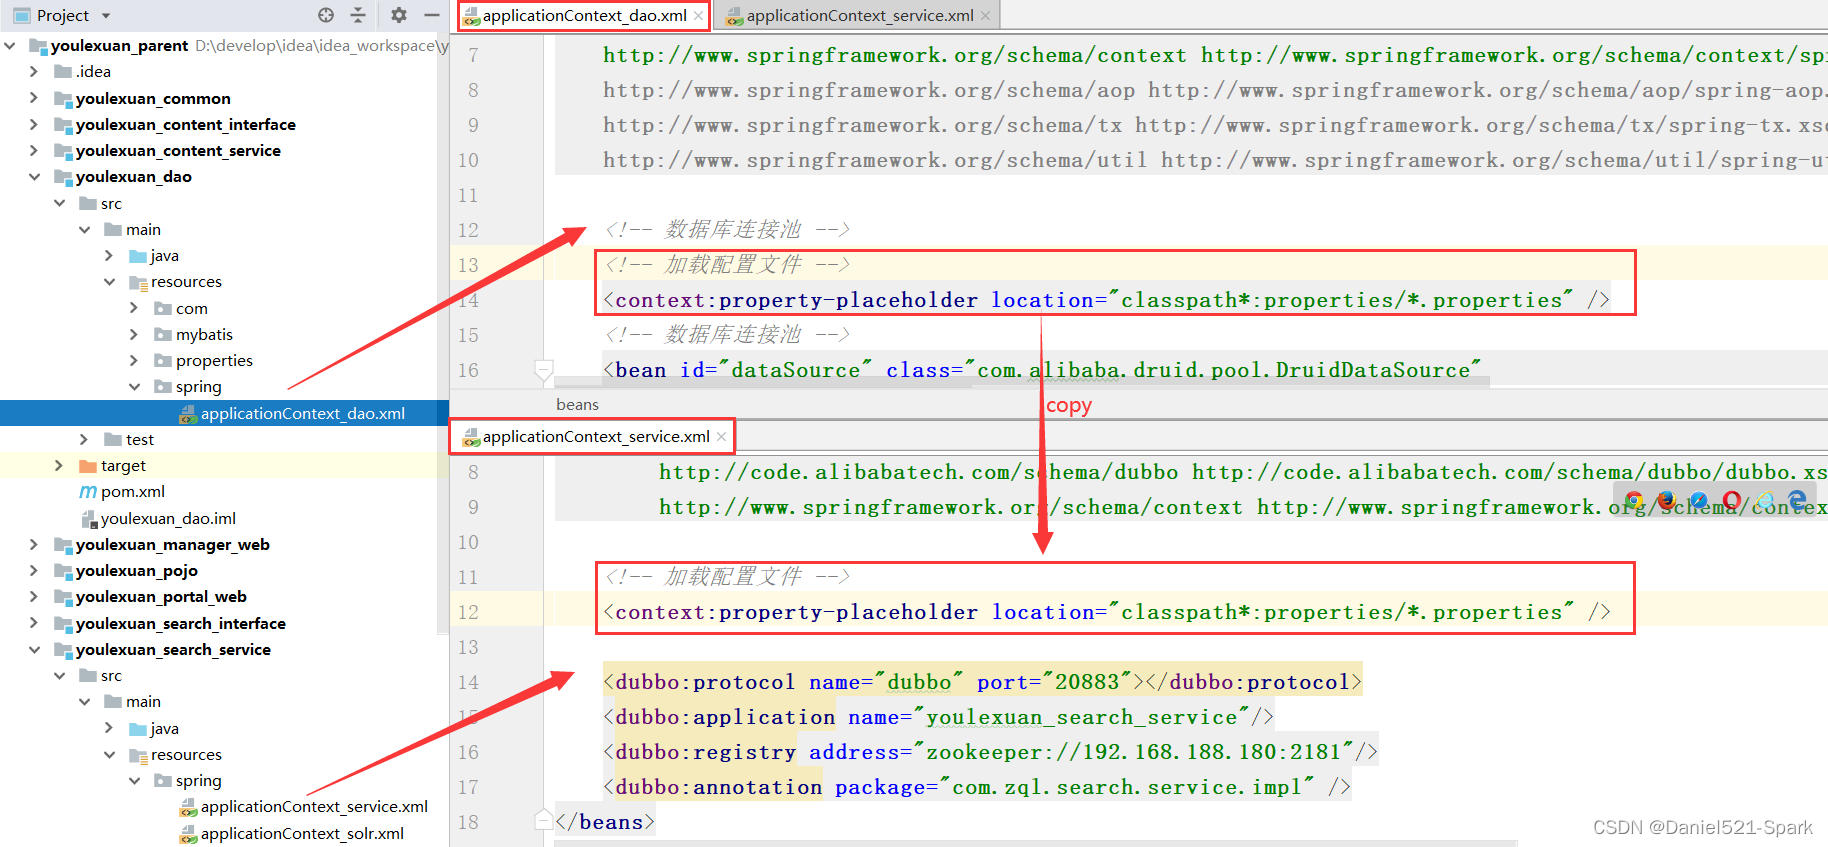
Task: Collapse the youlexuan_parent root node
Action: [10, 45]
